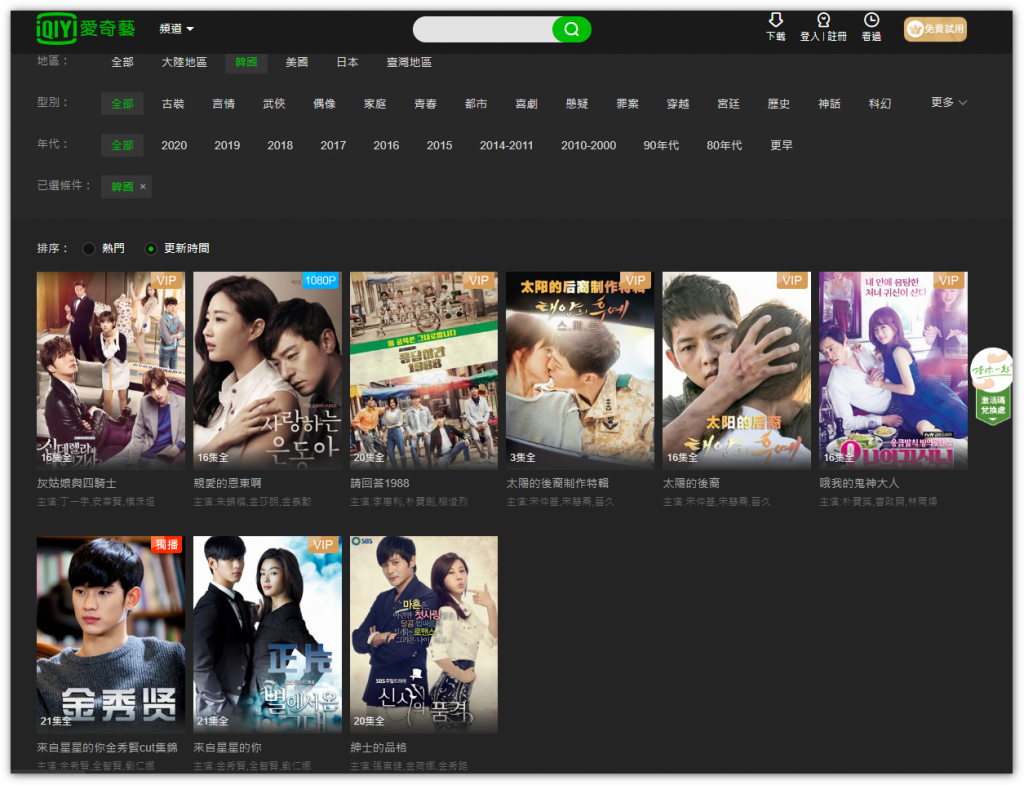1024x785 pixels.
Task: Click 看過 history label
Action: click(x=871, y=37)
